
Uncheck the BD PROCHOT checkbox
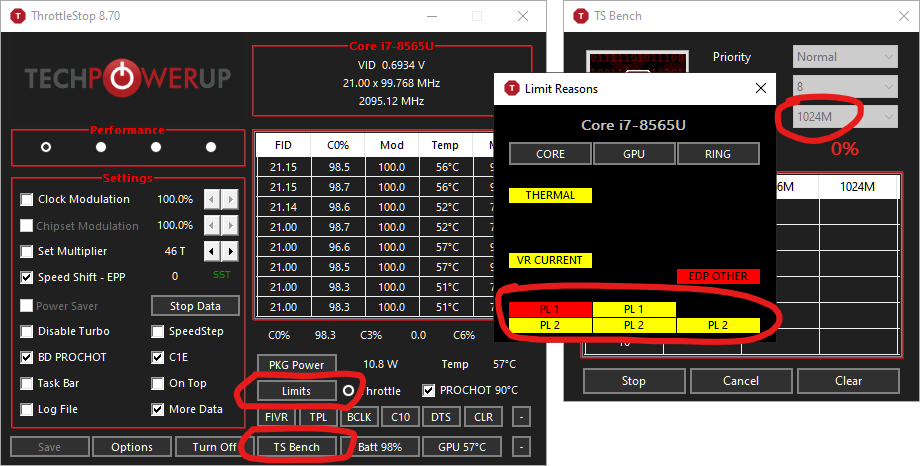tap(26, 357)
